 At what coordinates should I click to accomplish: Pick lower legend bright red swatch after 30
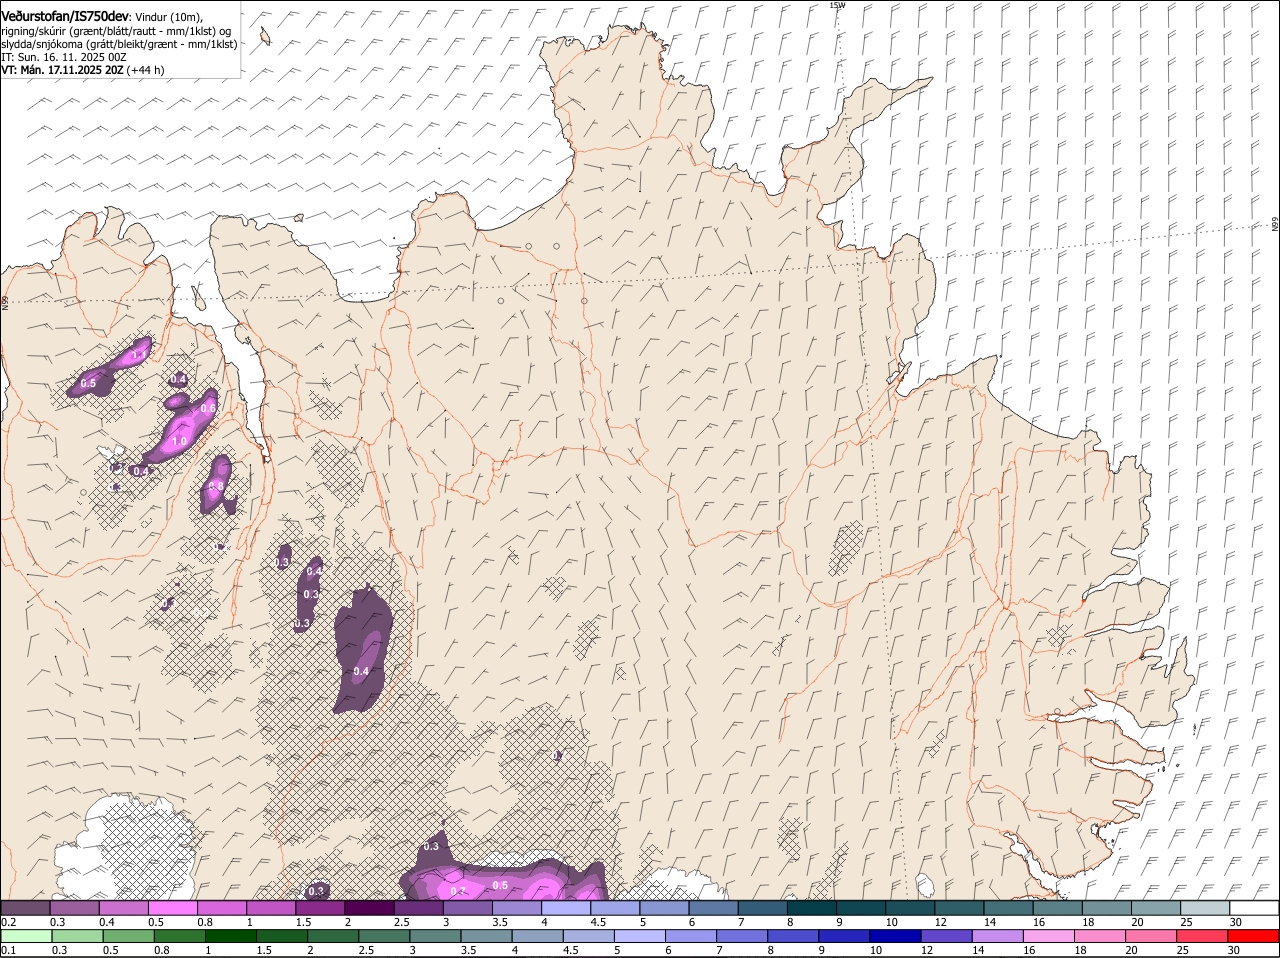pos(1253,937)
